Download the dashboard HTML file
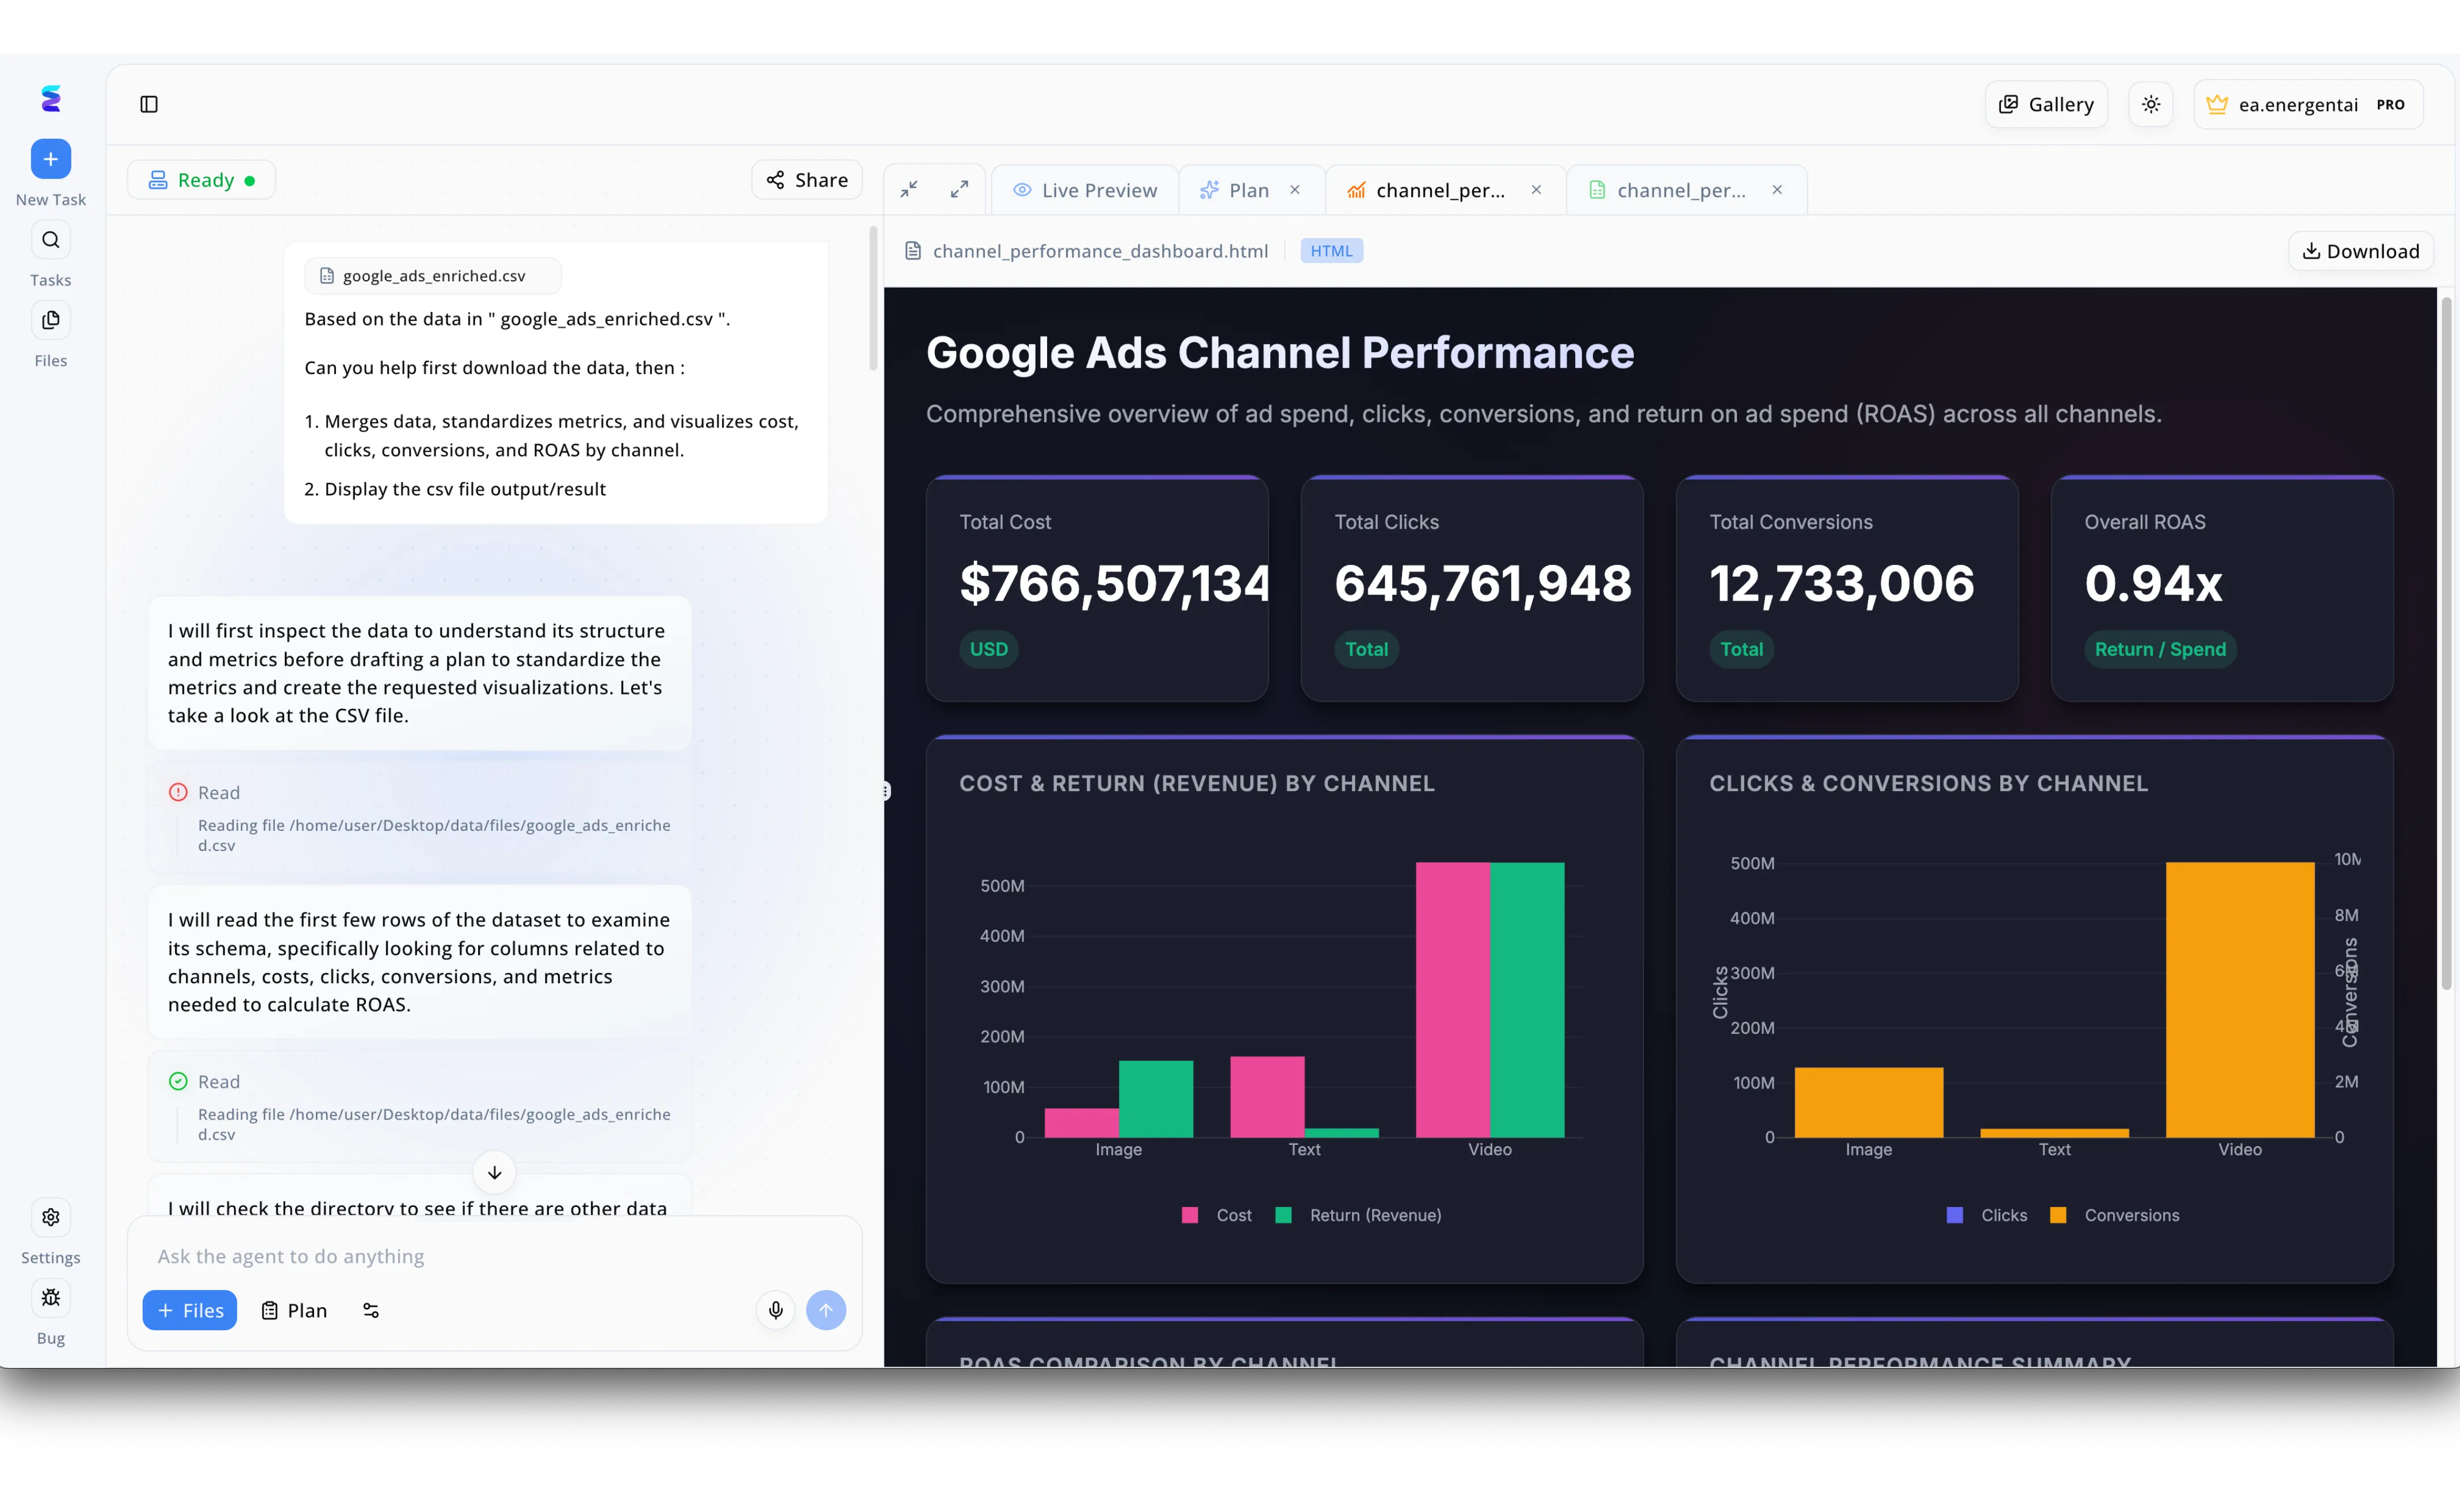 pyautogui.click(x=2360, y=250)
